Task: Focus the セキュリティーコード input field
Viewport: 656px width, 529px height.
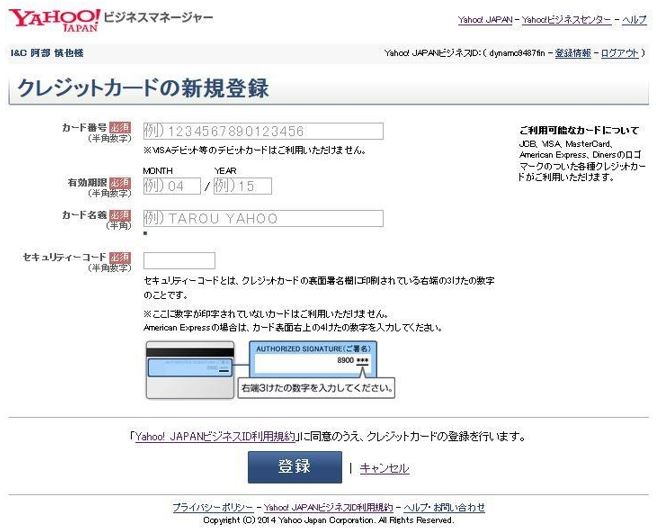Action: pos(179,260)
